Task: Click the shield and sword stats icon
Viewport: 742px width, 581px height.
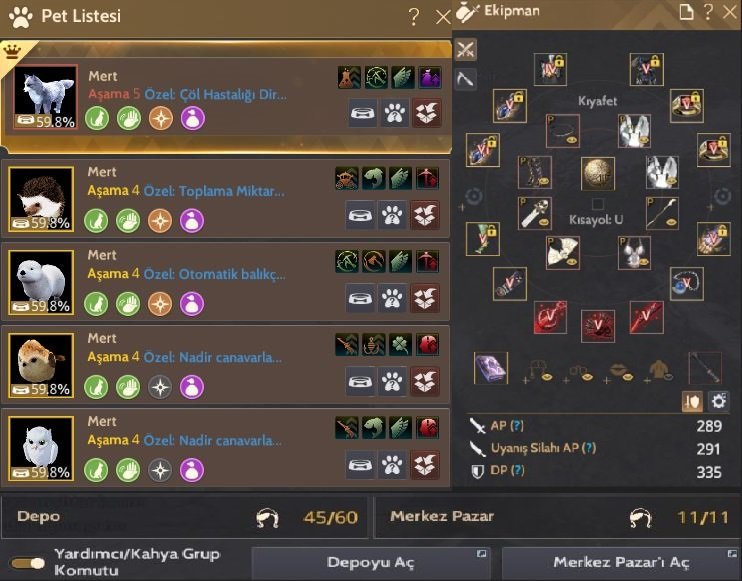Action: pyautogui.click(x=692, y=401)
